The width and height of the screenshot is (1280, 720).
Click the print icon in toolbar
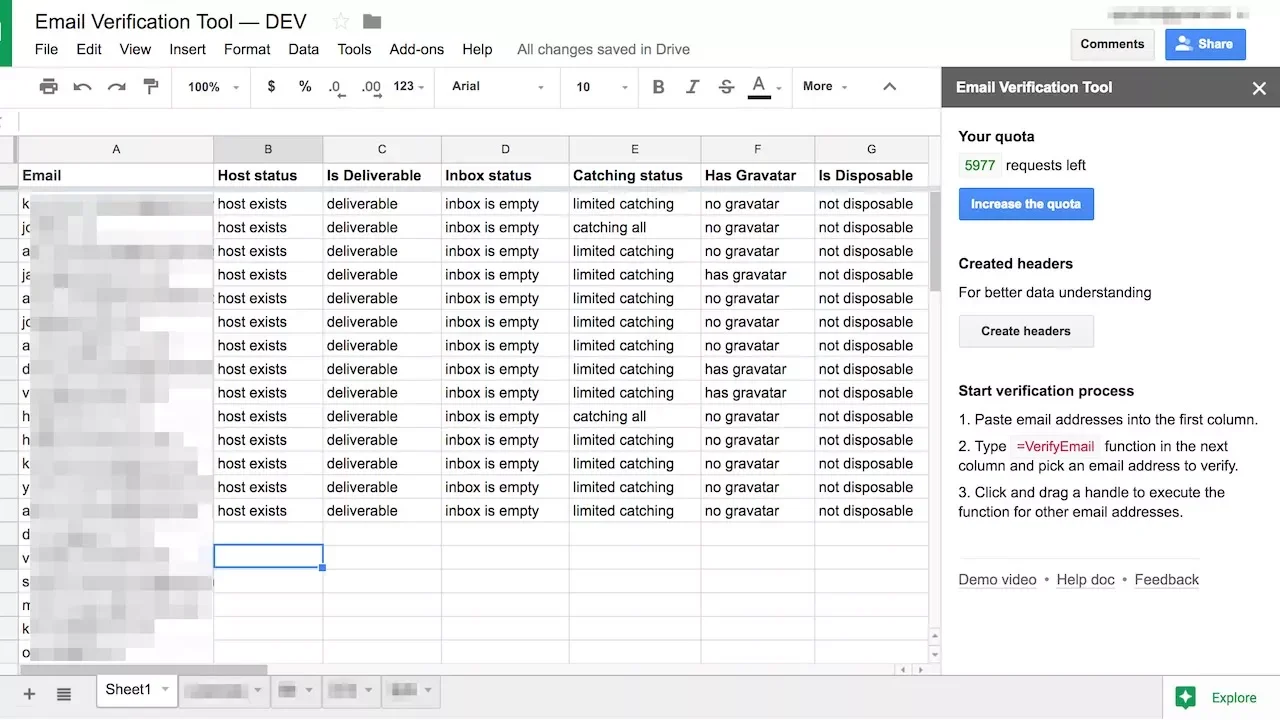pos(48,87)
